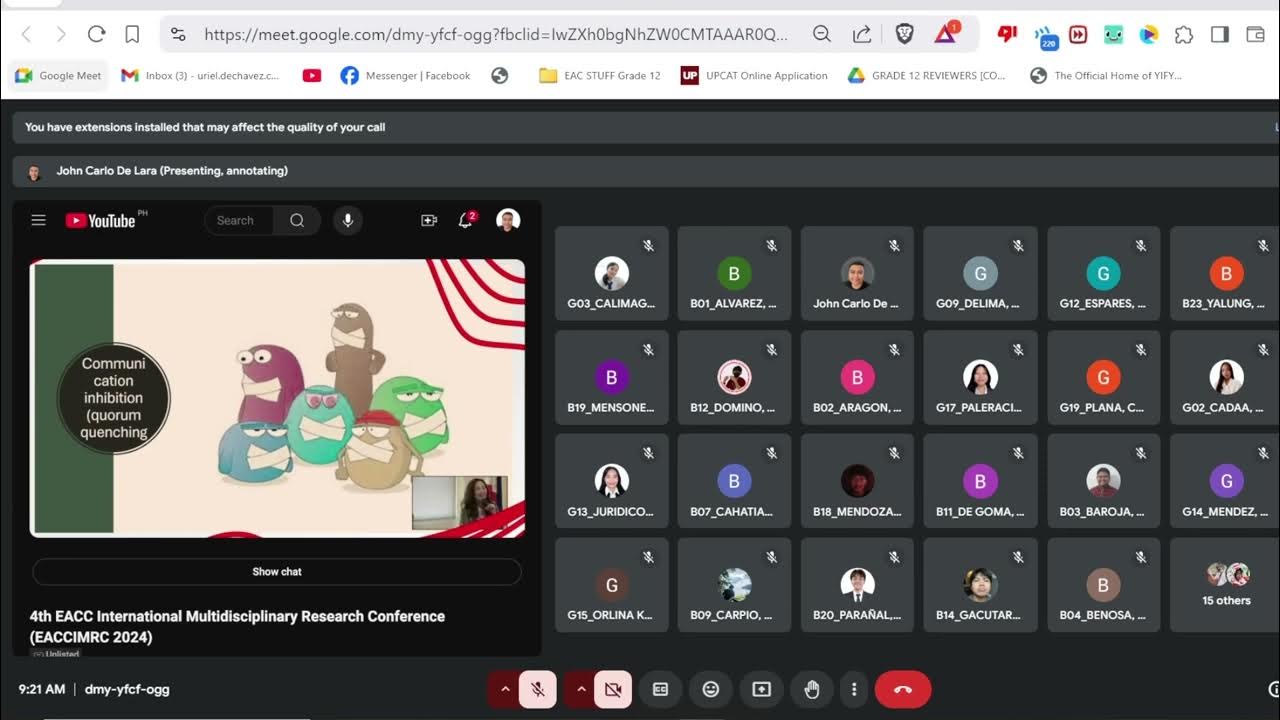Open the Gmail Inbox (3) bookmark
The width and height of the screenshot is (1280, 720).
pyautogui.click(x=200, y=75)
